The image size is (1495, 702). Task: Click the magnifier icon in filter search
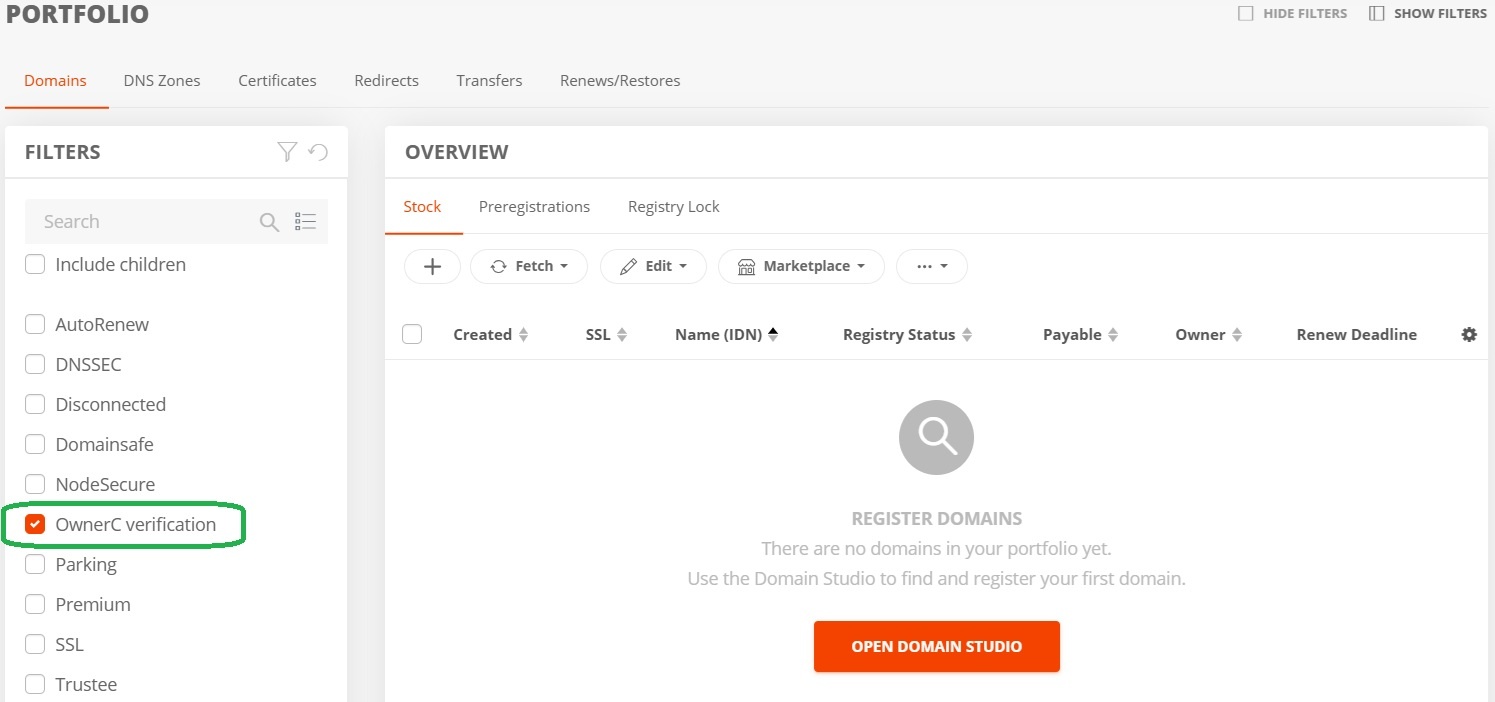(269, 222)
